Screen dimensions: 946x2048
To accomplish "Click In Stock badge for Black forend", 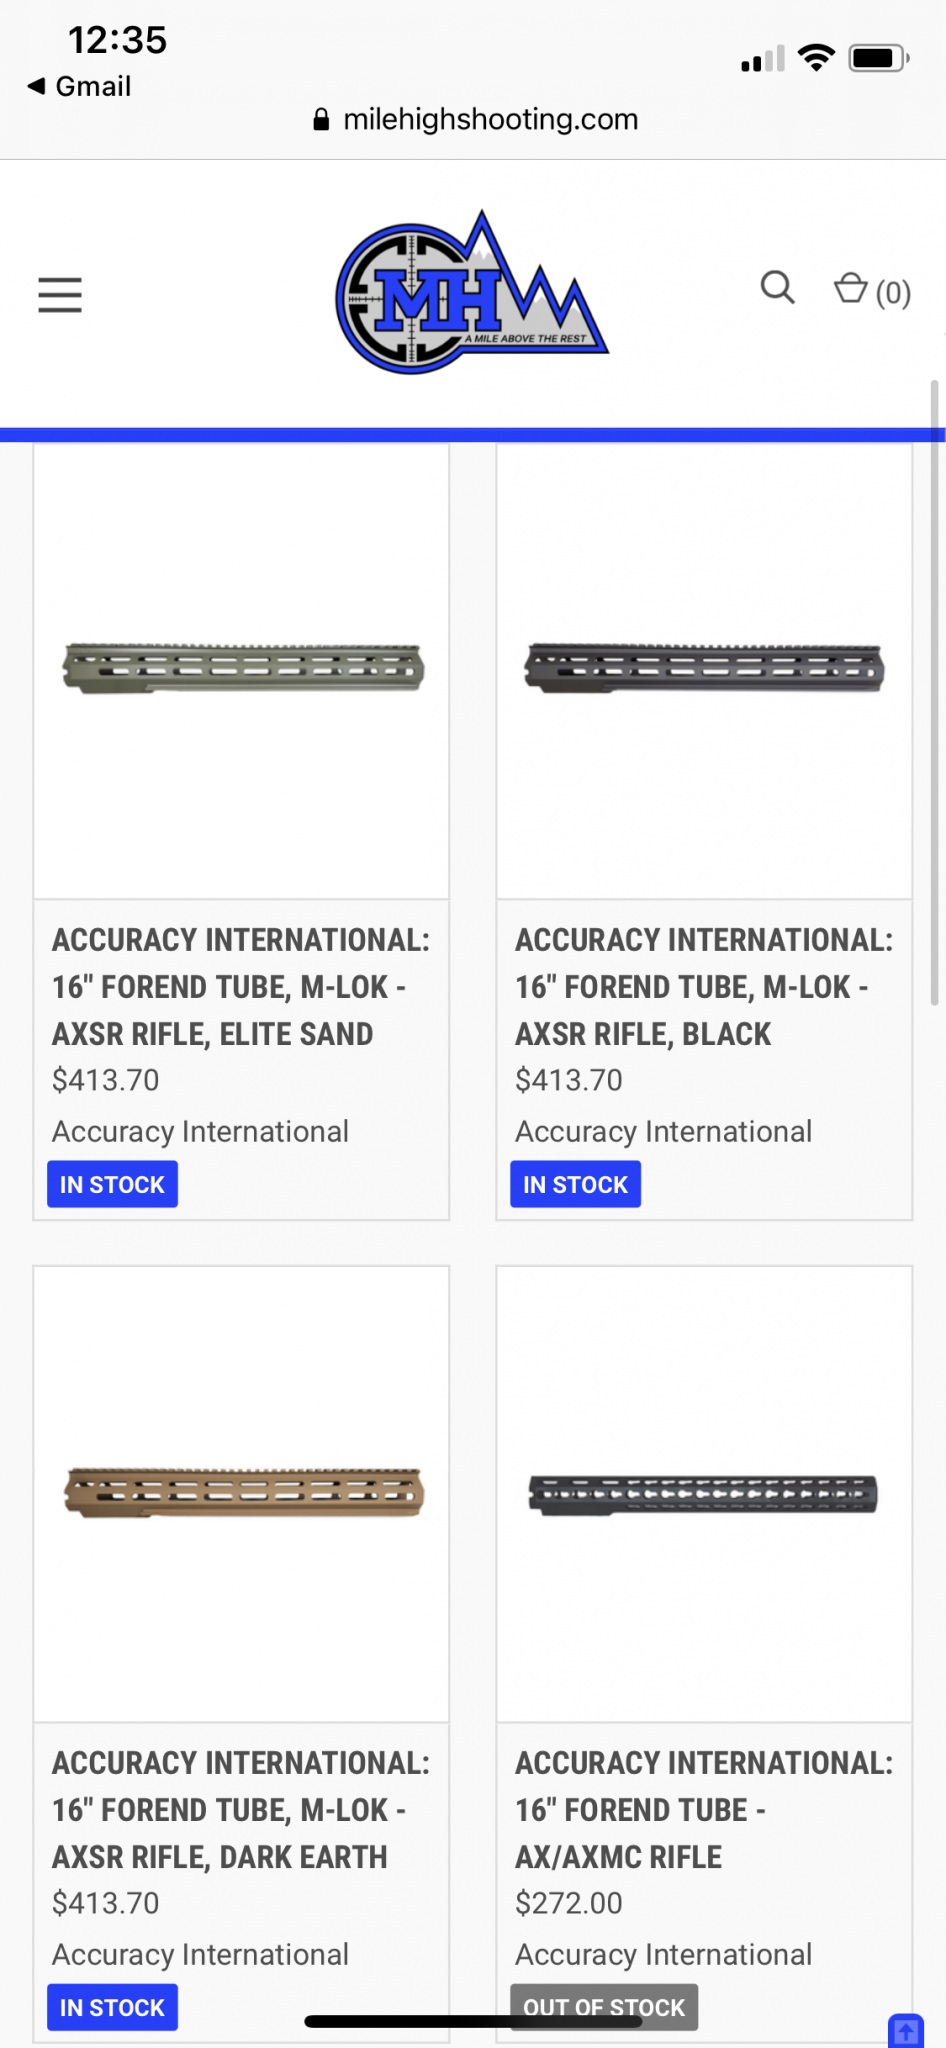I will (575, 1185).
